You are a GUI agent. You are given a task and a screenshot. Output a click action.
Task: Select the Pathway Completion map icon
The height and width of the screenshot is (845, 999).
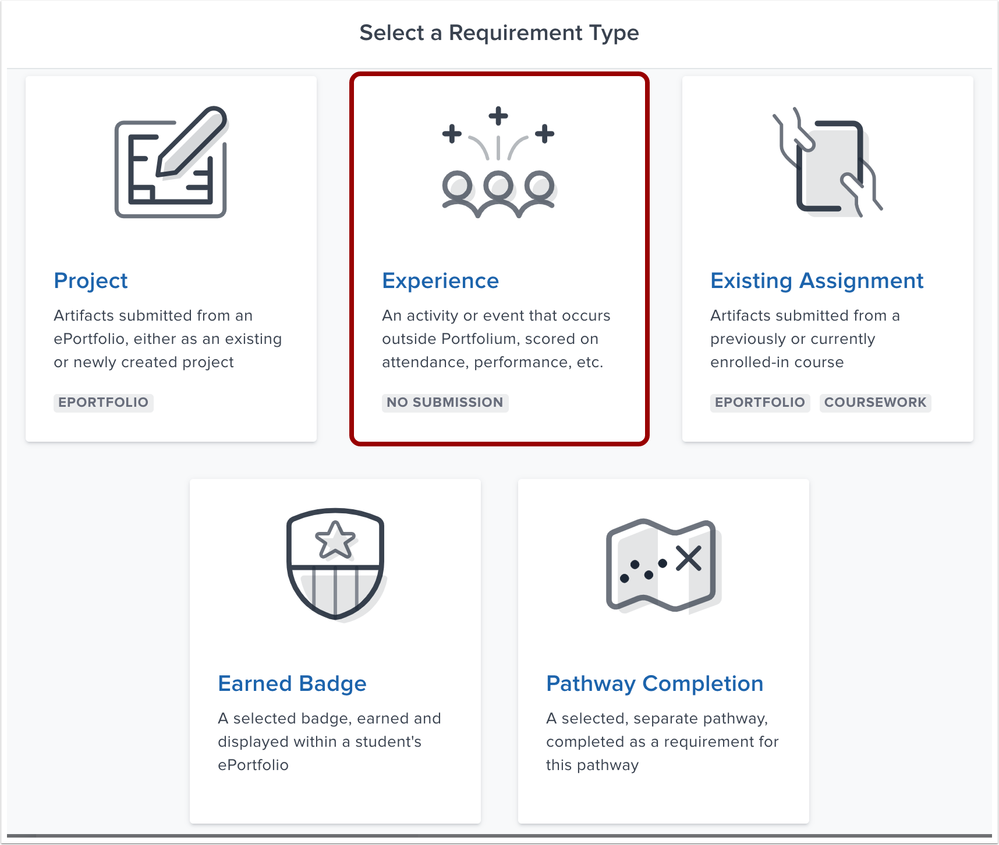click(663, 563)
